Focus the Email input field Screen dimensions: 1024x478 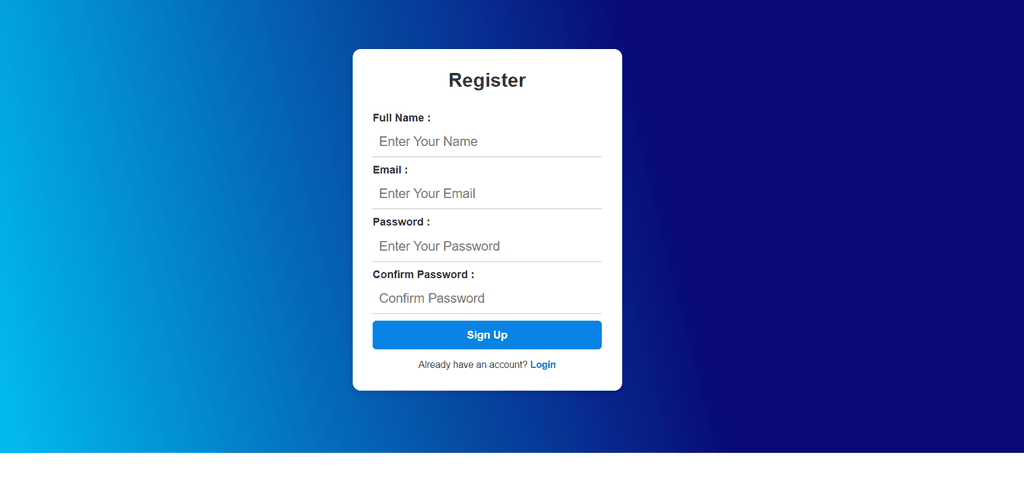pyautogui.click(x=487, y=193)
